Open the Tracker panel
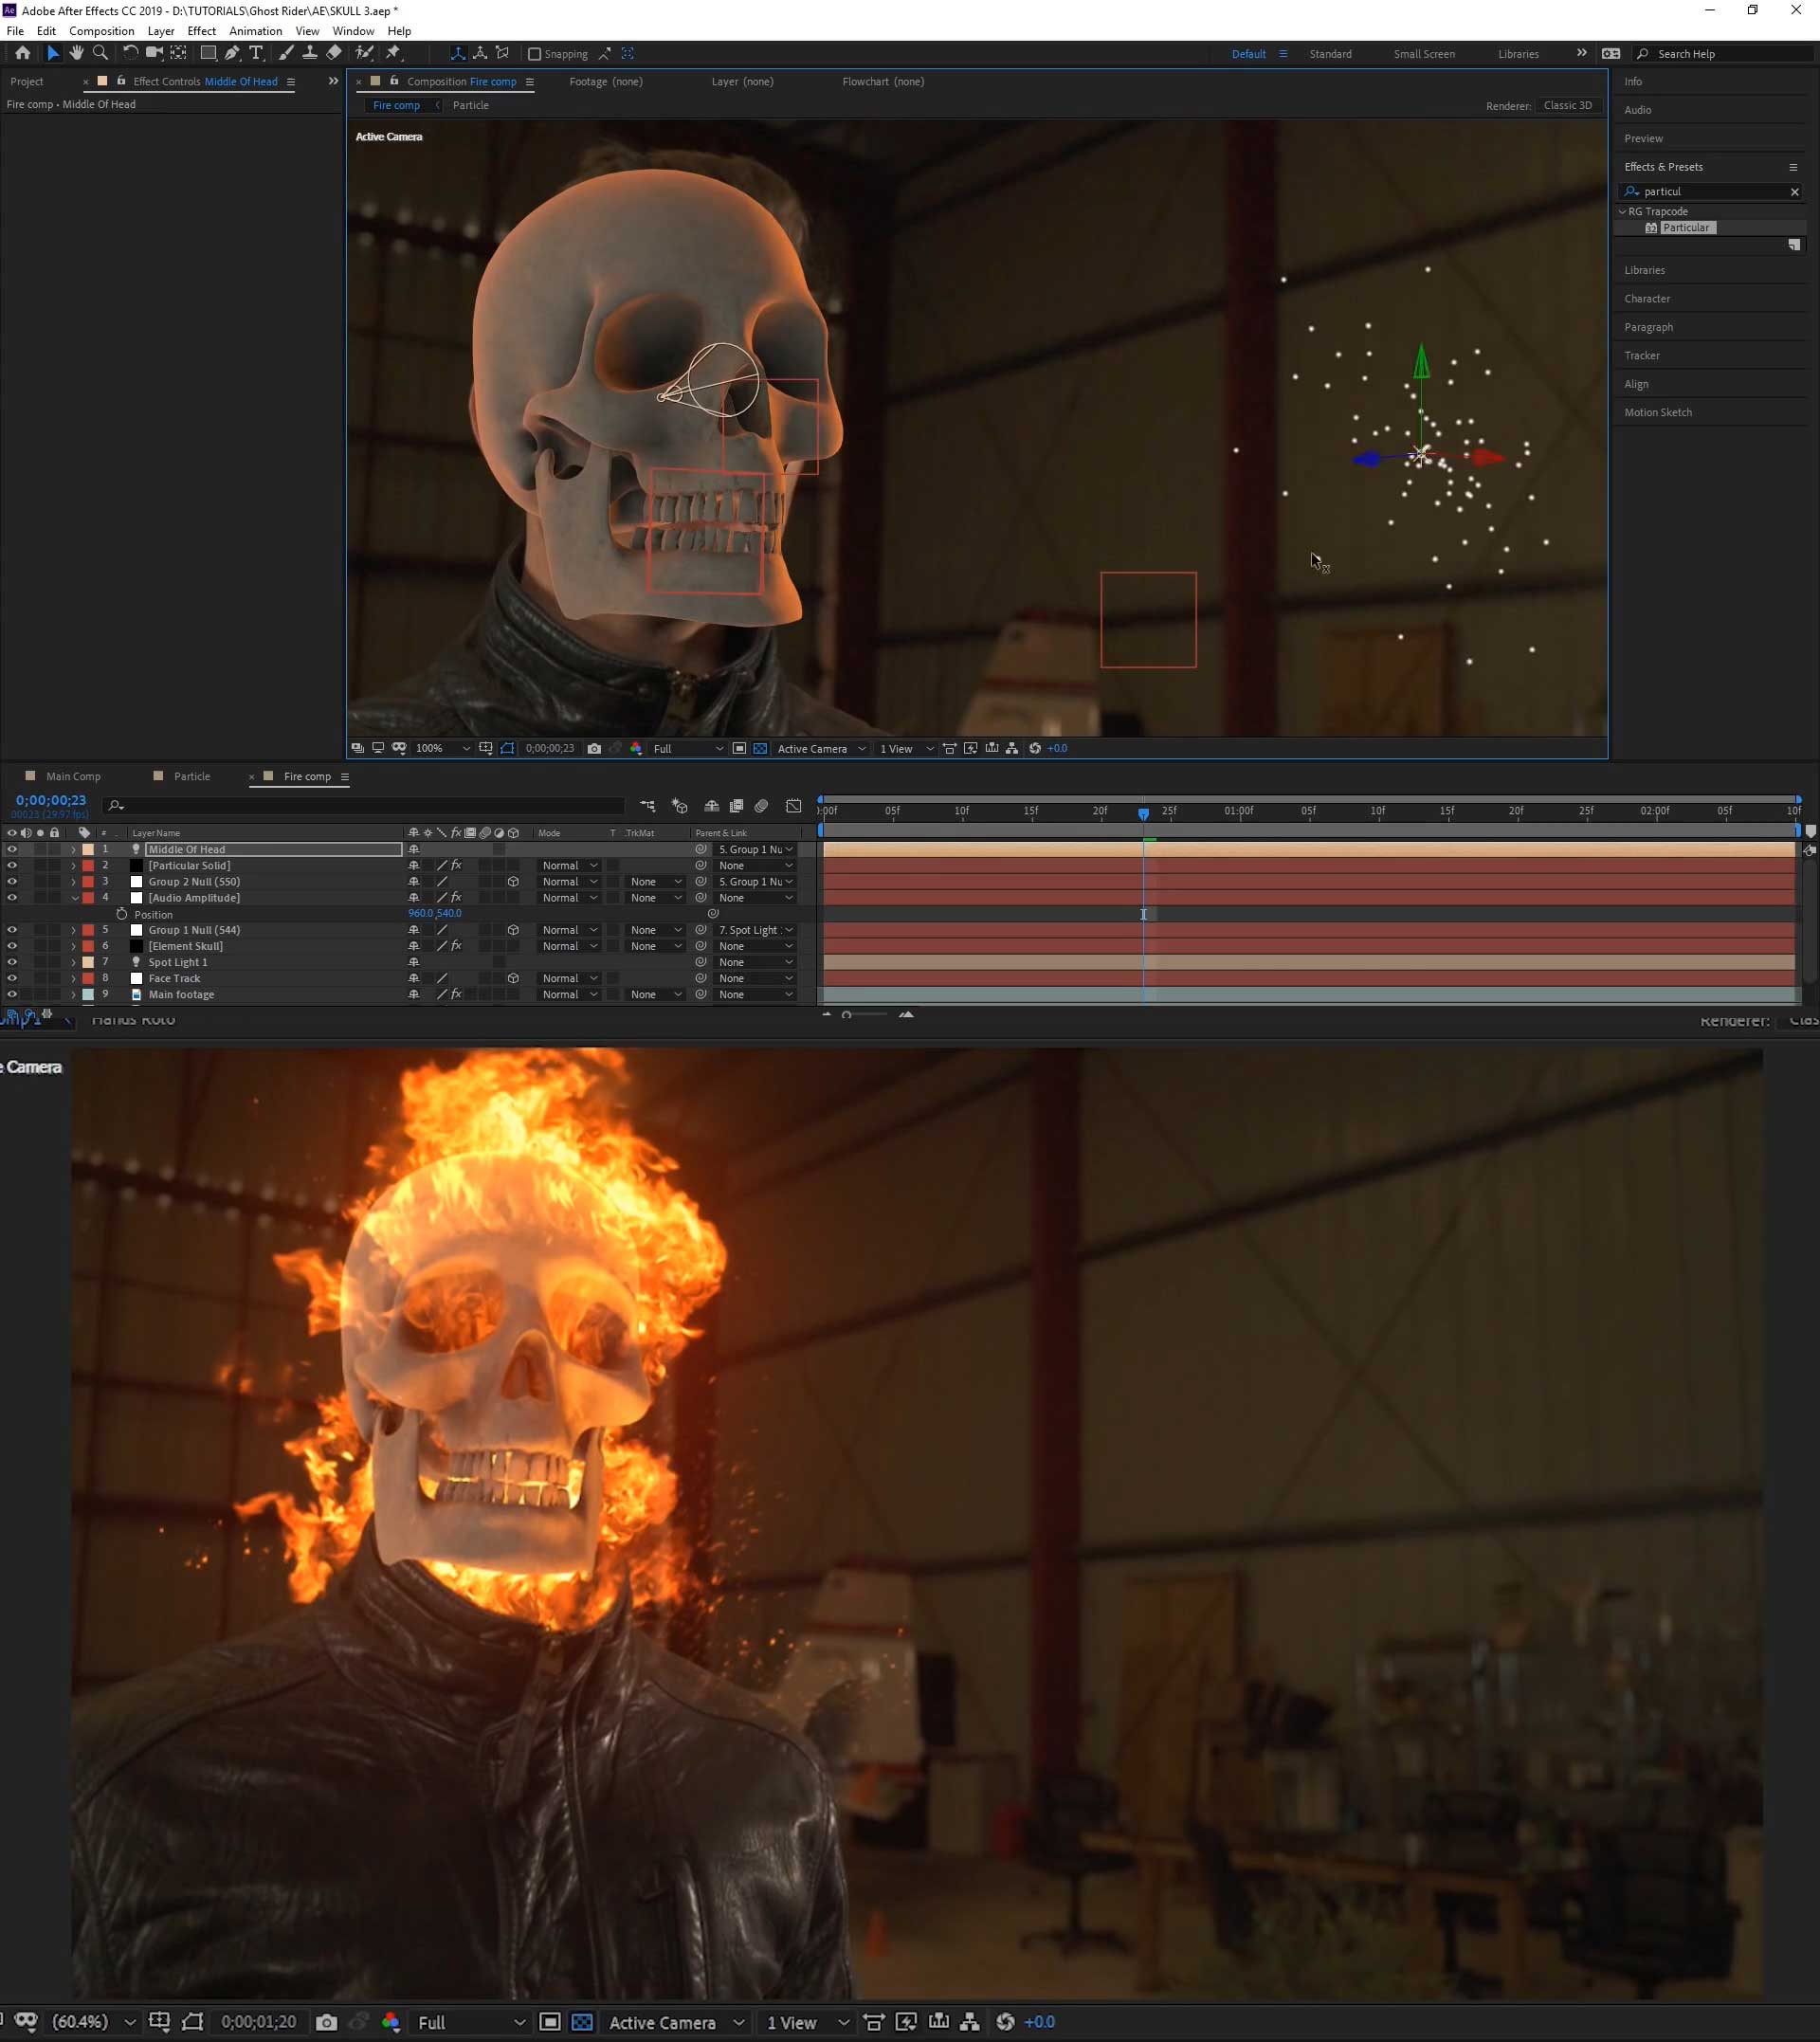The image size is (1820, 2042). click(1641, 355)
